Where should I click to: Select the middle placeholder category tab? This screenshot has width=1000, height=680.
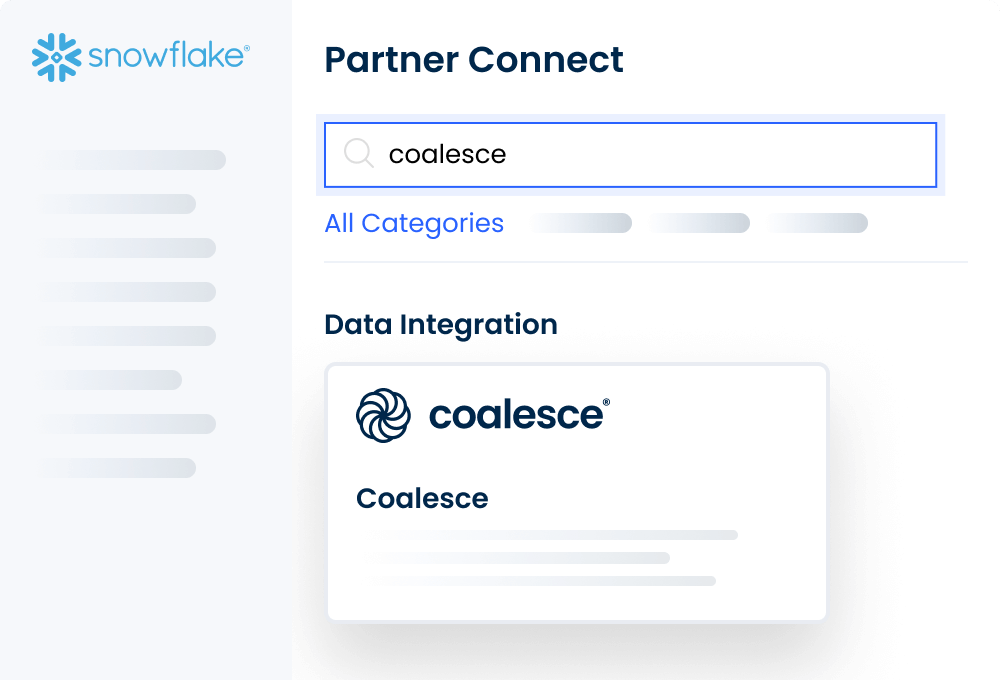(x=700, y=223)
